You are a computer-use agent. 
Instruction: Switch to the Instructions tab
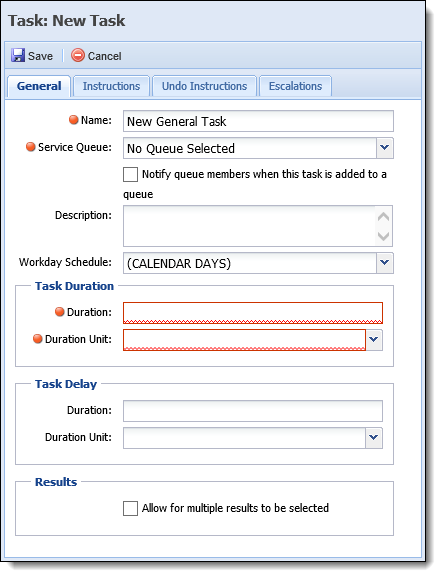[x=111, y=86]
